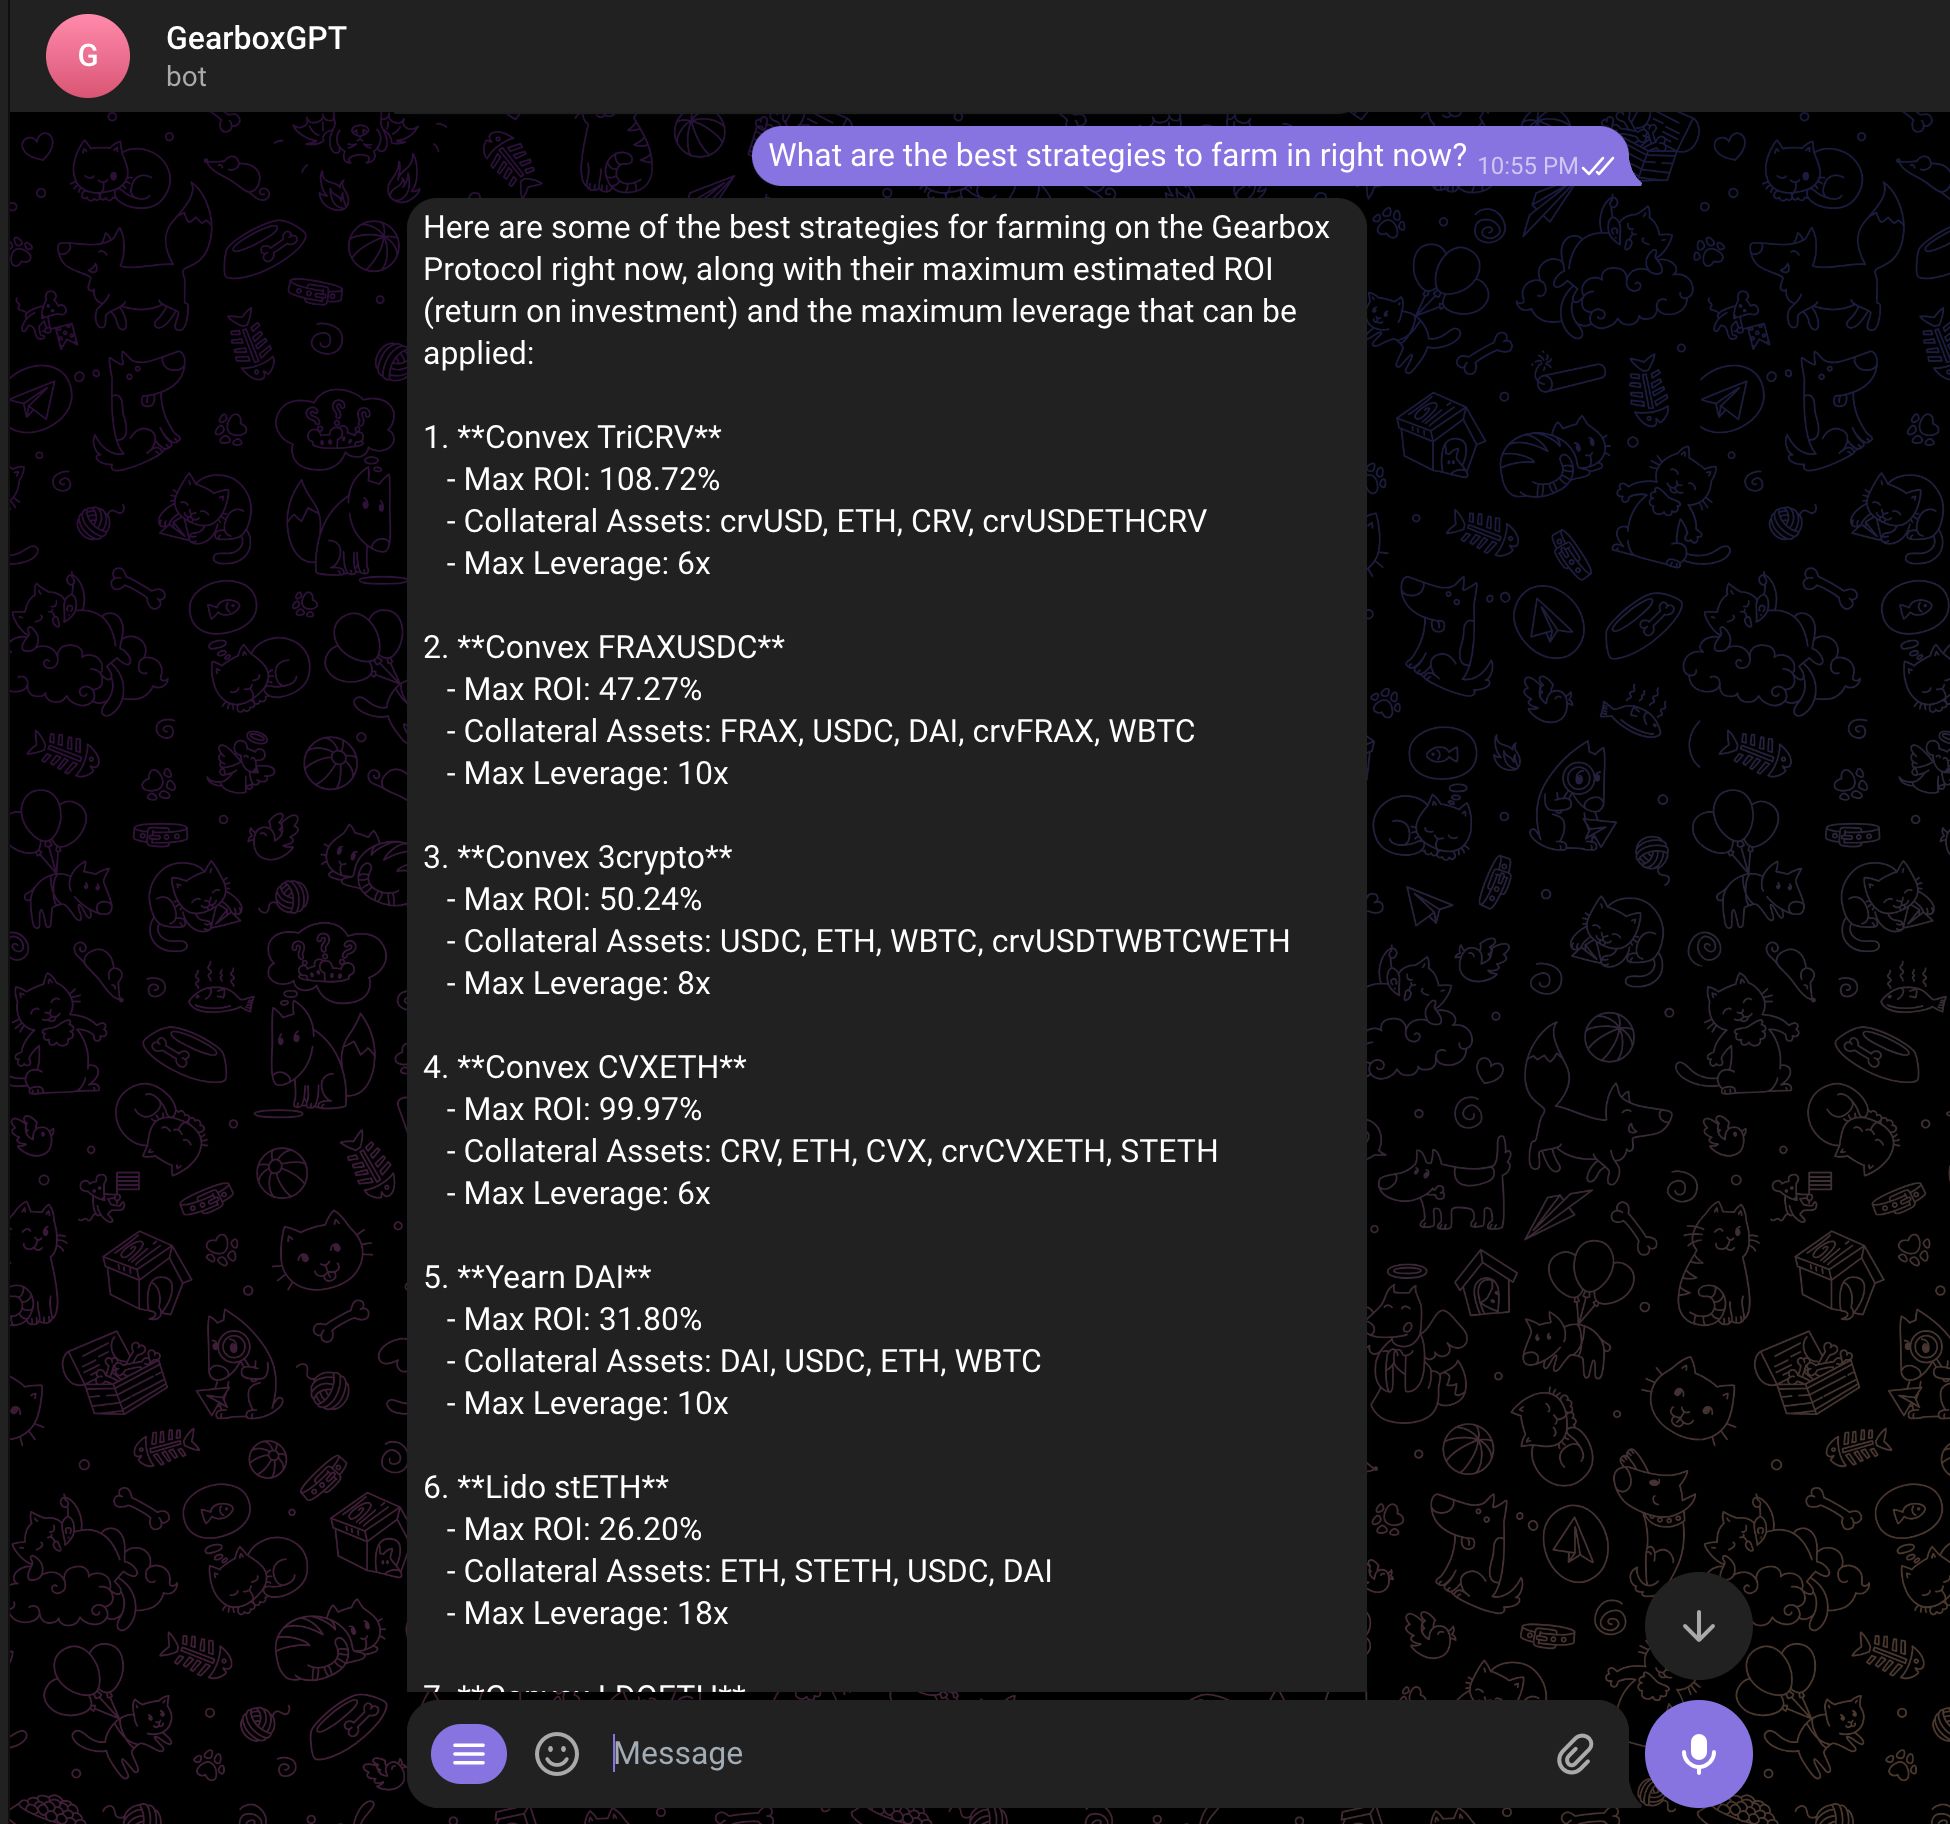Click 'Collateral Assets: CRV, ETH, CVX, crvCVXETH, STETH'

(832, 1151)
